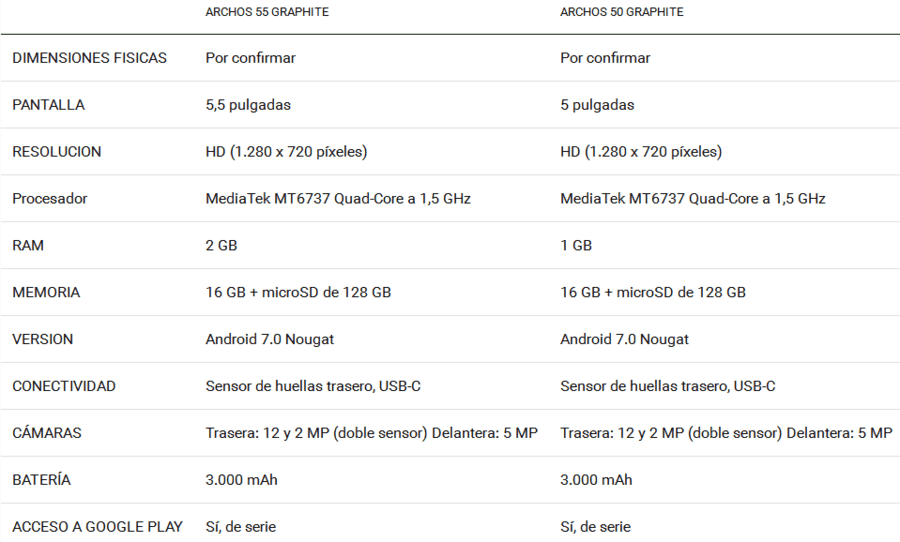This screenshot has width=900, height=542.
Task: Select the RAM row label
Action: [x=28, y=246]
